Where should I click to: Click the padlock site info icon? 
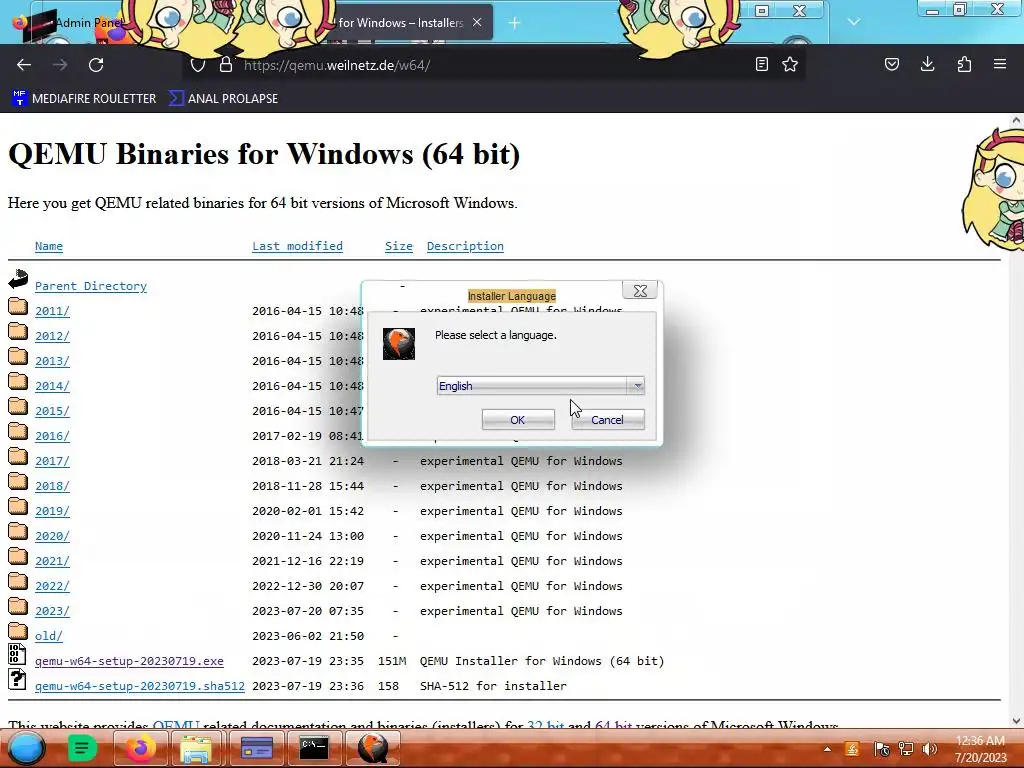point(225,65)
